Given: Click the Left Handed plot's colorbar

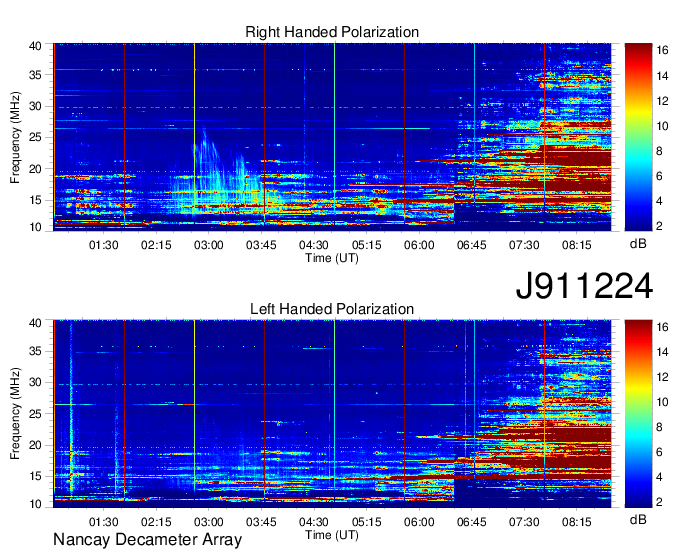Looking at the screenshot, I should [638, 414].
